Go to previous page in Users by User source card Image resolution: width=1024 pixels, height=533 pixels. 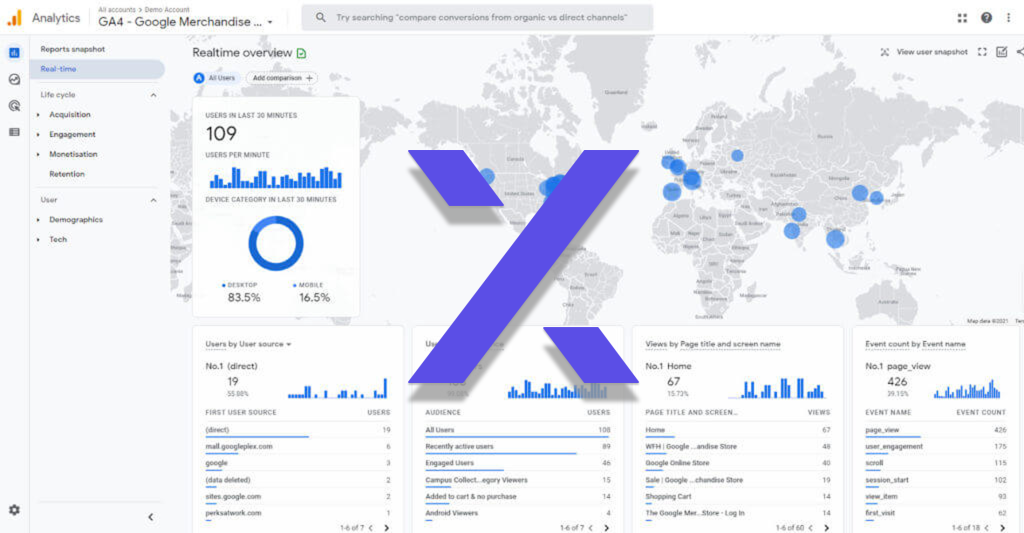click(371, 528)
